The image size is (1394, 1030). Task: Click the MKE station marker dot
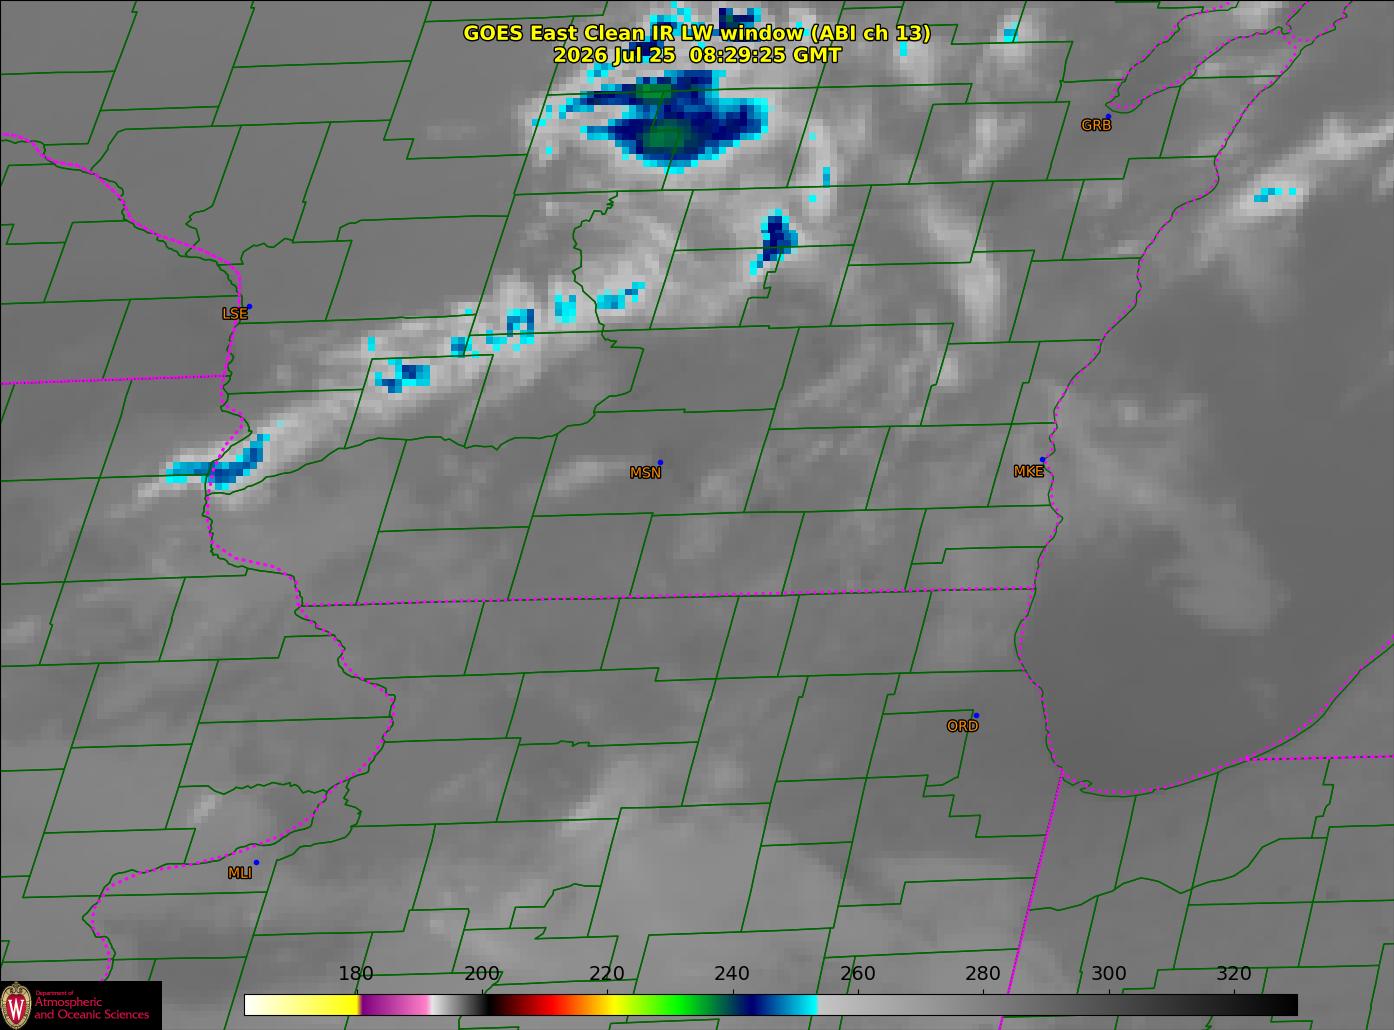[x=1042, y=460]
